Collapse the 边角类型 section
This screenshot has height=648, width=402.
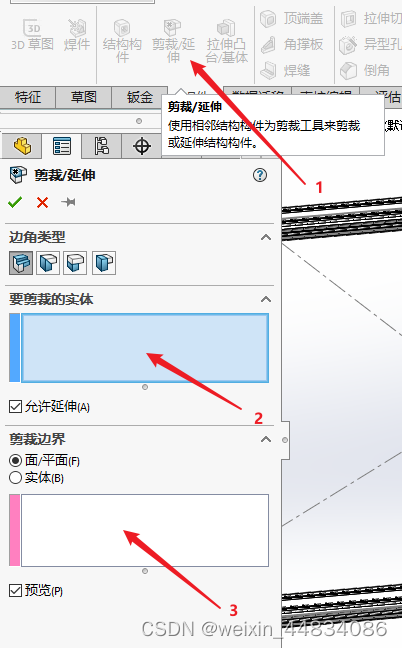tap(266, 237)
